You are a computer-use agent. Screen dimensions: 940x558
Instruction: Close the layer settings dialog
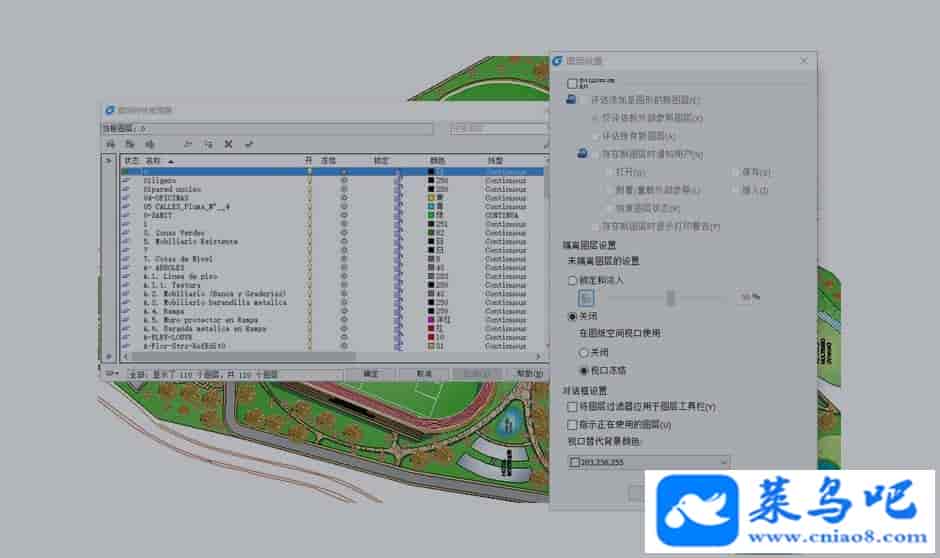(804, 61)
